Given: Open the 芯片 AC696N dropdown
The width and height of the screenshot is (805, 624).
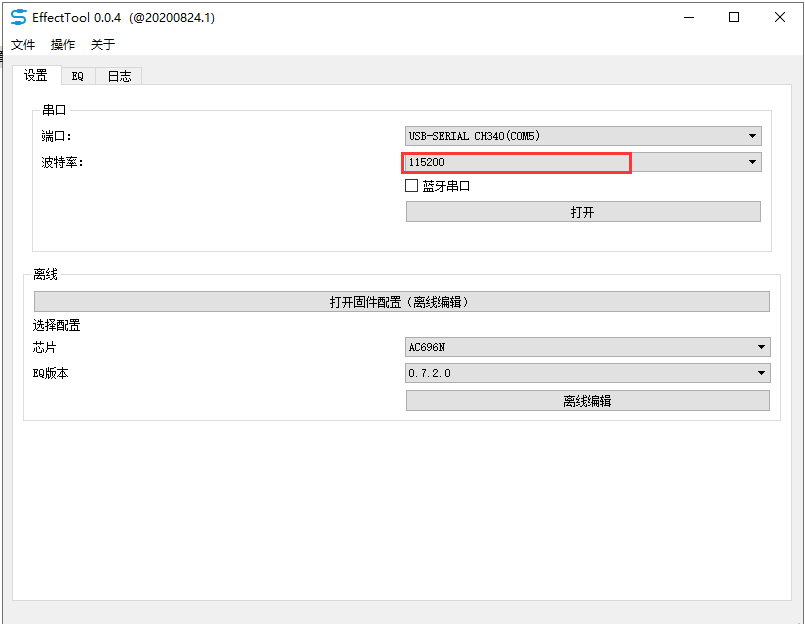Looking at the screenshot, I should pyautogui.click(x=587, y=347).
